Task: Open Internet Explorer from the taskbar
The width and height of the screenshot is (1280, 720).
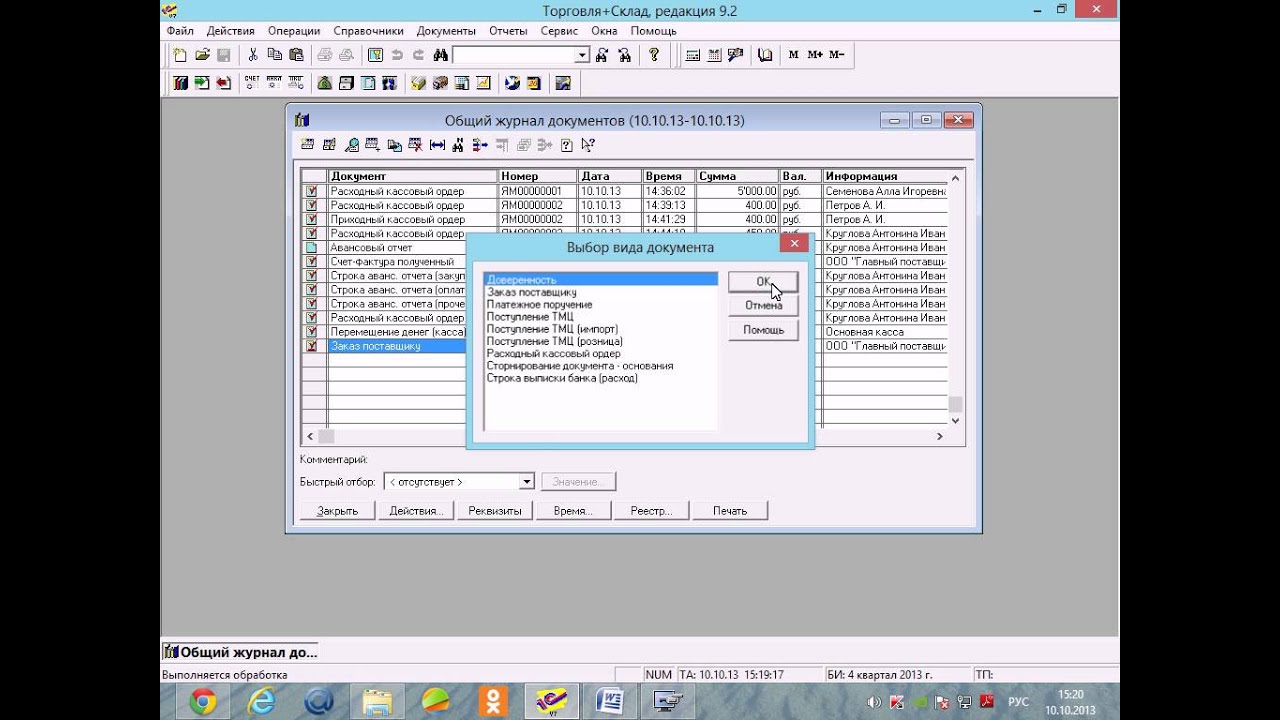Action: (261, 701)
